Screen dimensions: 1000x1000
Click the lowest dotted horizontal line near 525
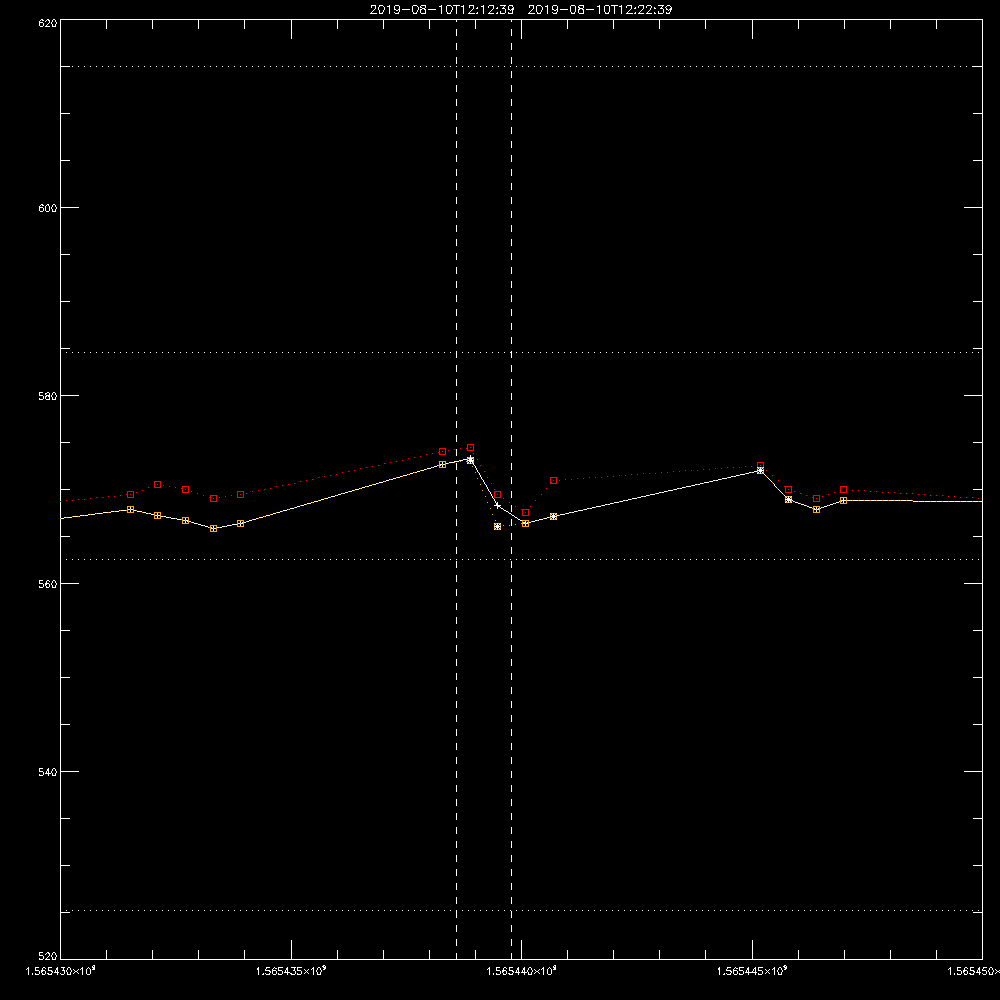pos(521,911)
